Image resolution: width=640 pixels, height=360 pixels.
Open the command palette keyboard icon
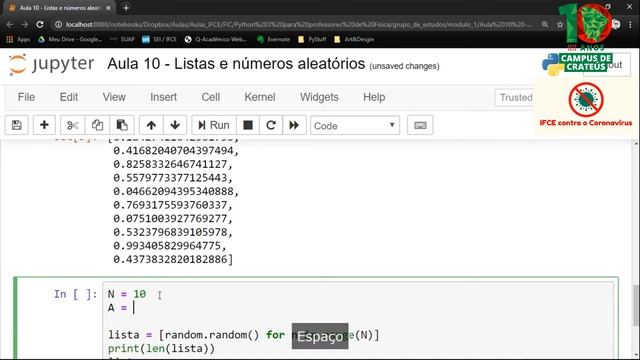click(x=420, y=125)
